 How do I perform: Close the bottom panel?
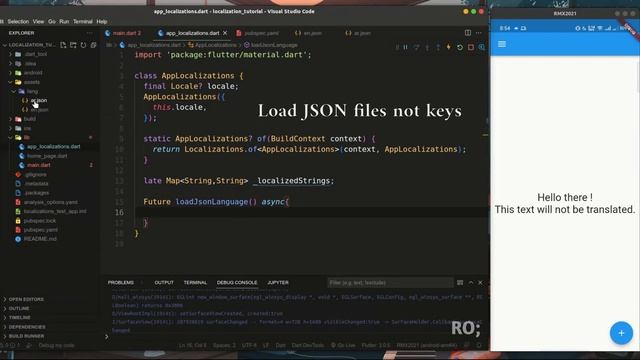[x=480, y=282]
